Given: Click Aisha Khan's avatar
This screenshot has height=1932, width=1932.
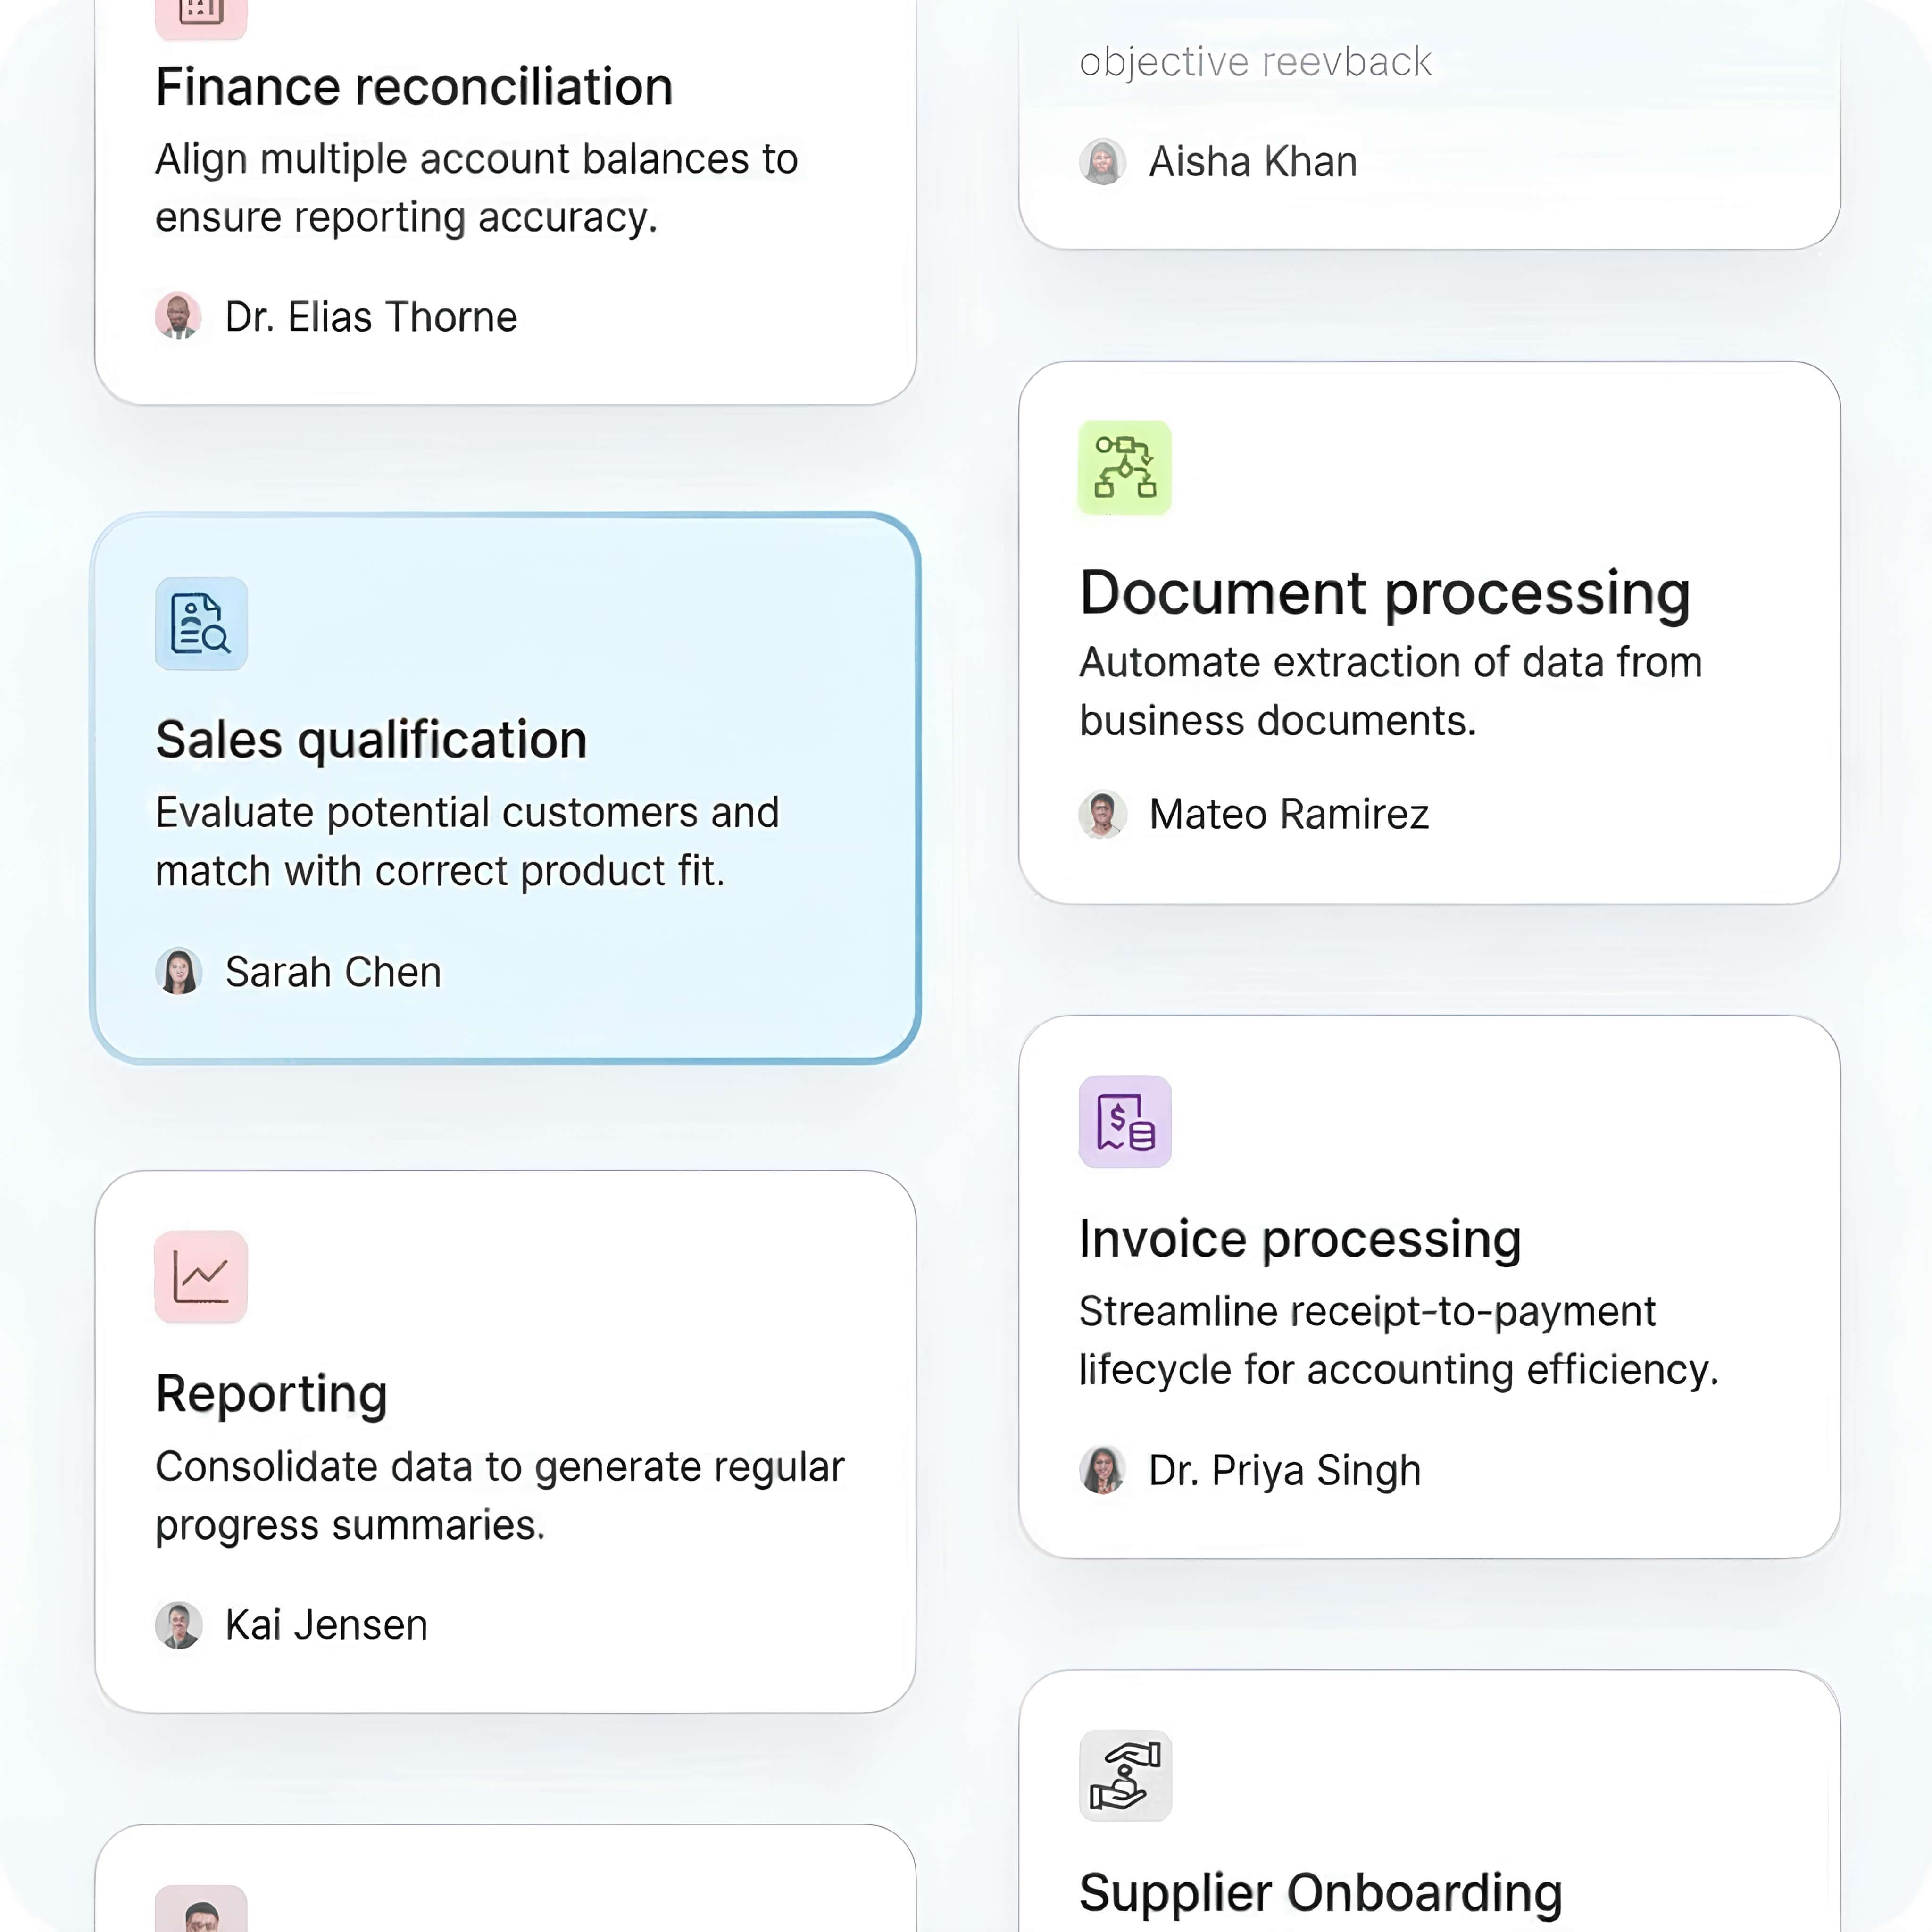Looking at the screenshot, I should (1102, 161).
